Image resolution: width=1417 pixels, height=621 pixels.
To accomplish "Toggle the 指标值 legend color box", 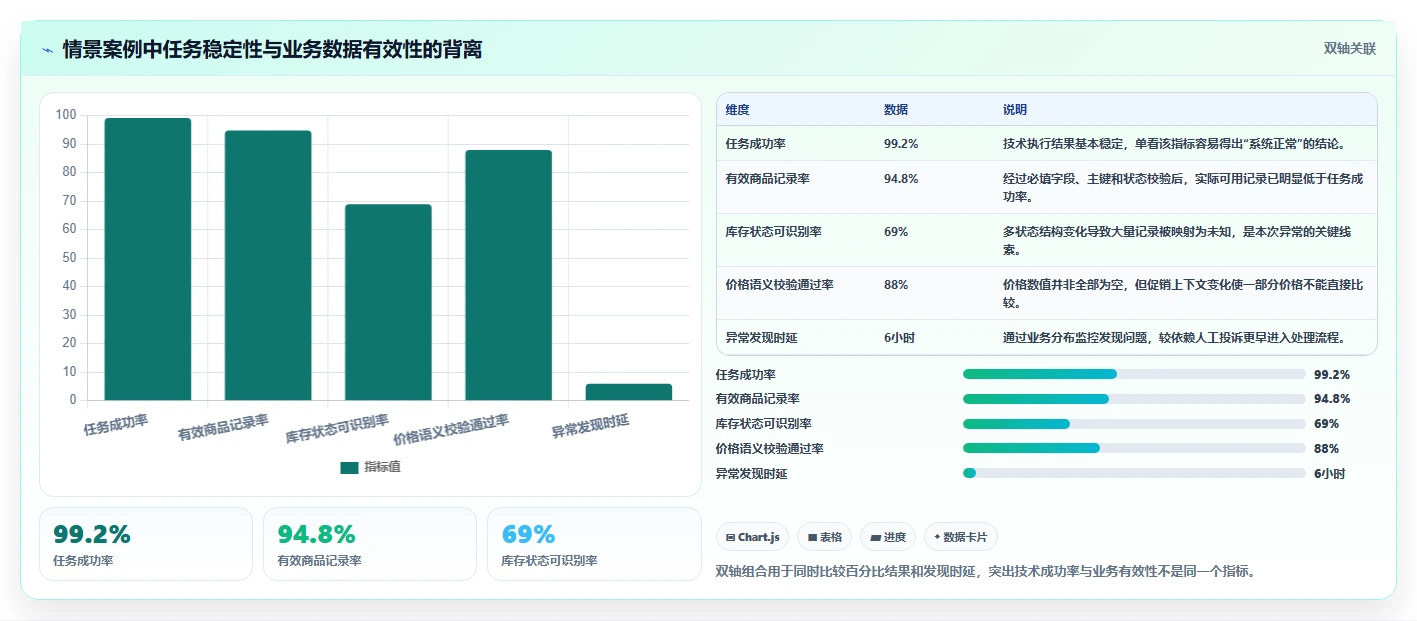I will 349,467.
